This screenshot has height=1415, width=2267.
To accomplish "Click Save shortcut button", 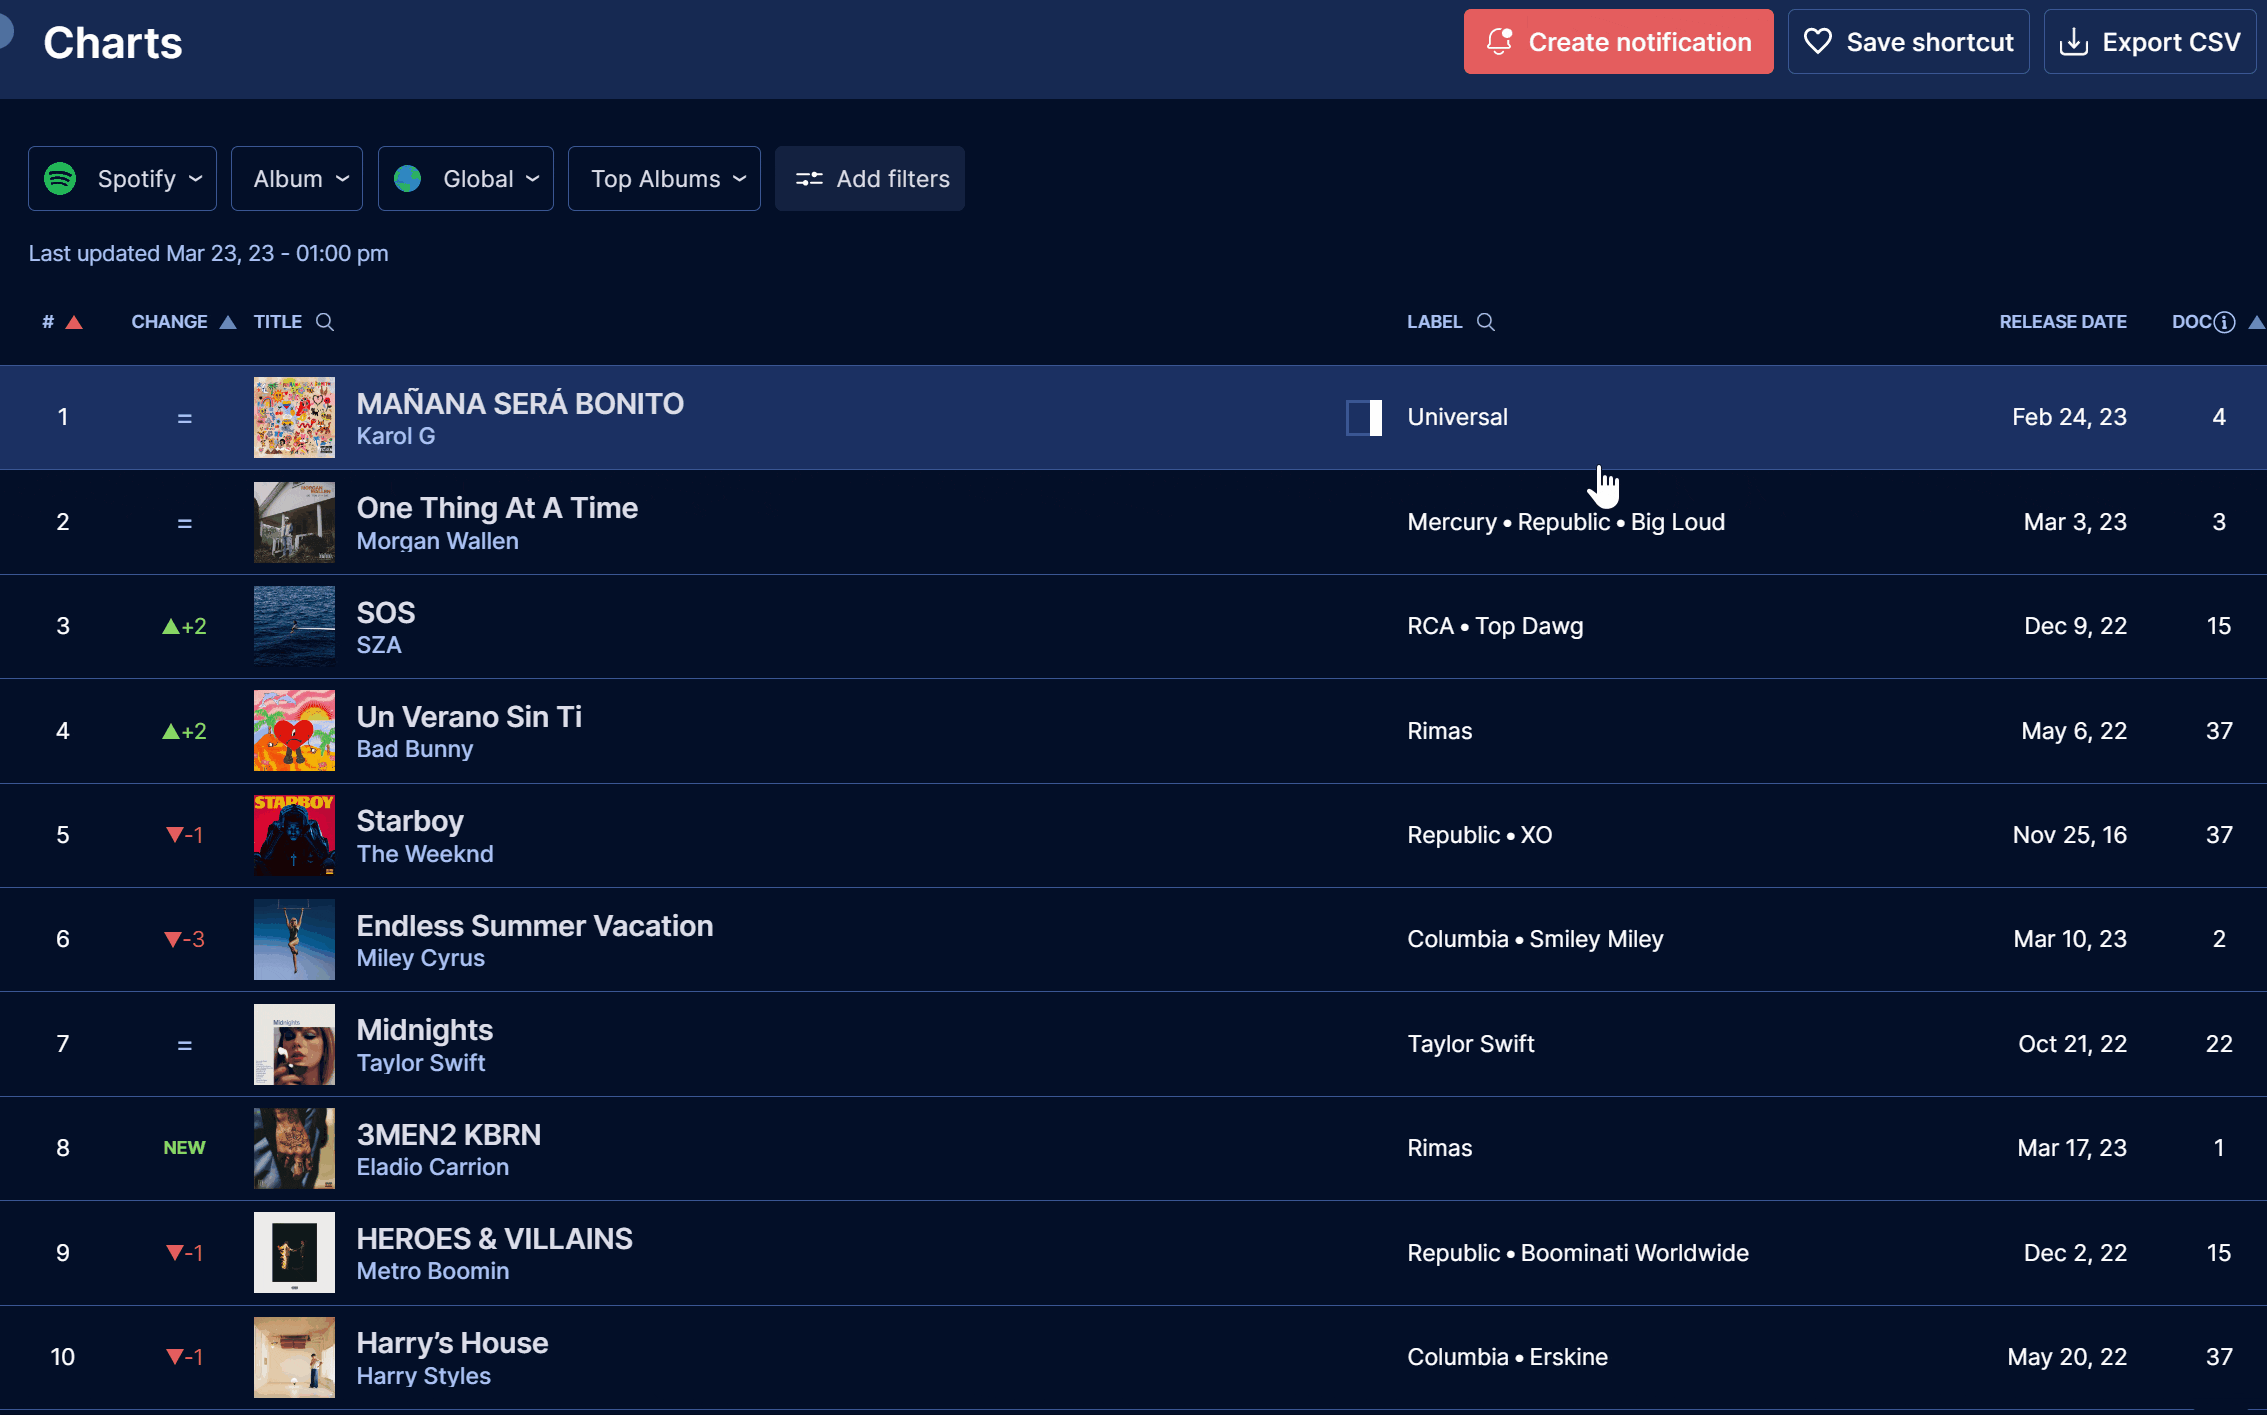I will [1908, 42].
